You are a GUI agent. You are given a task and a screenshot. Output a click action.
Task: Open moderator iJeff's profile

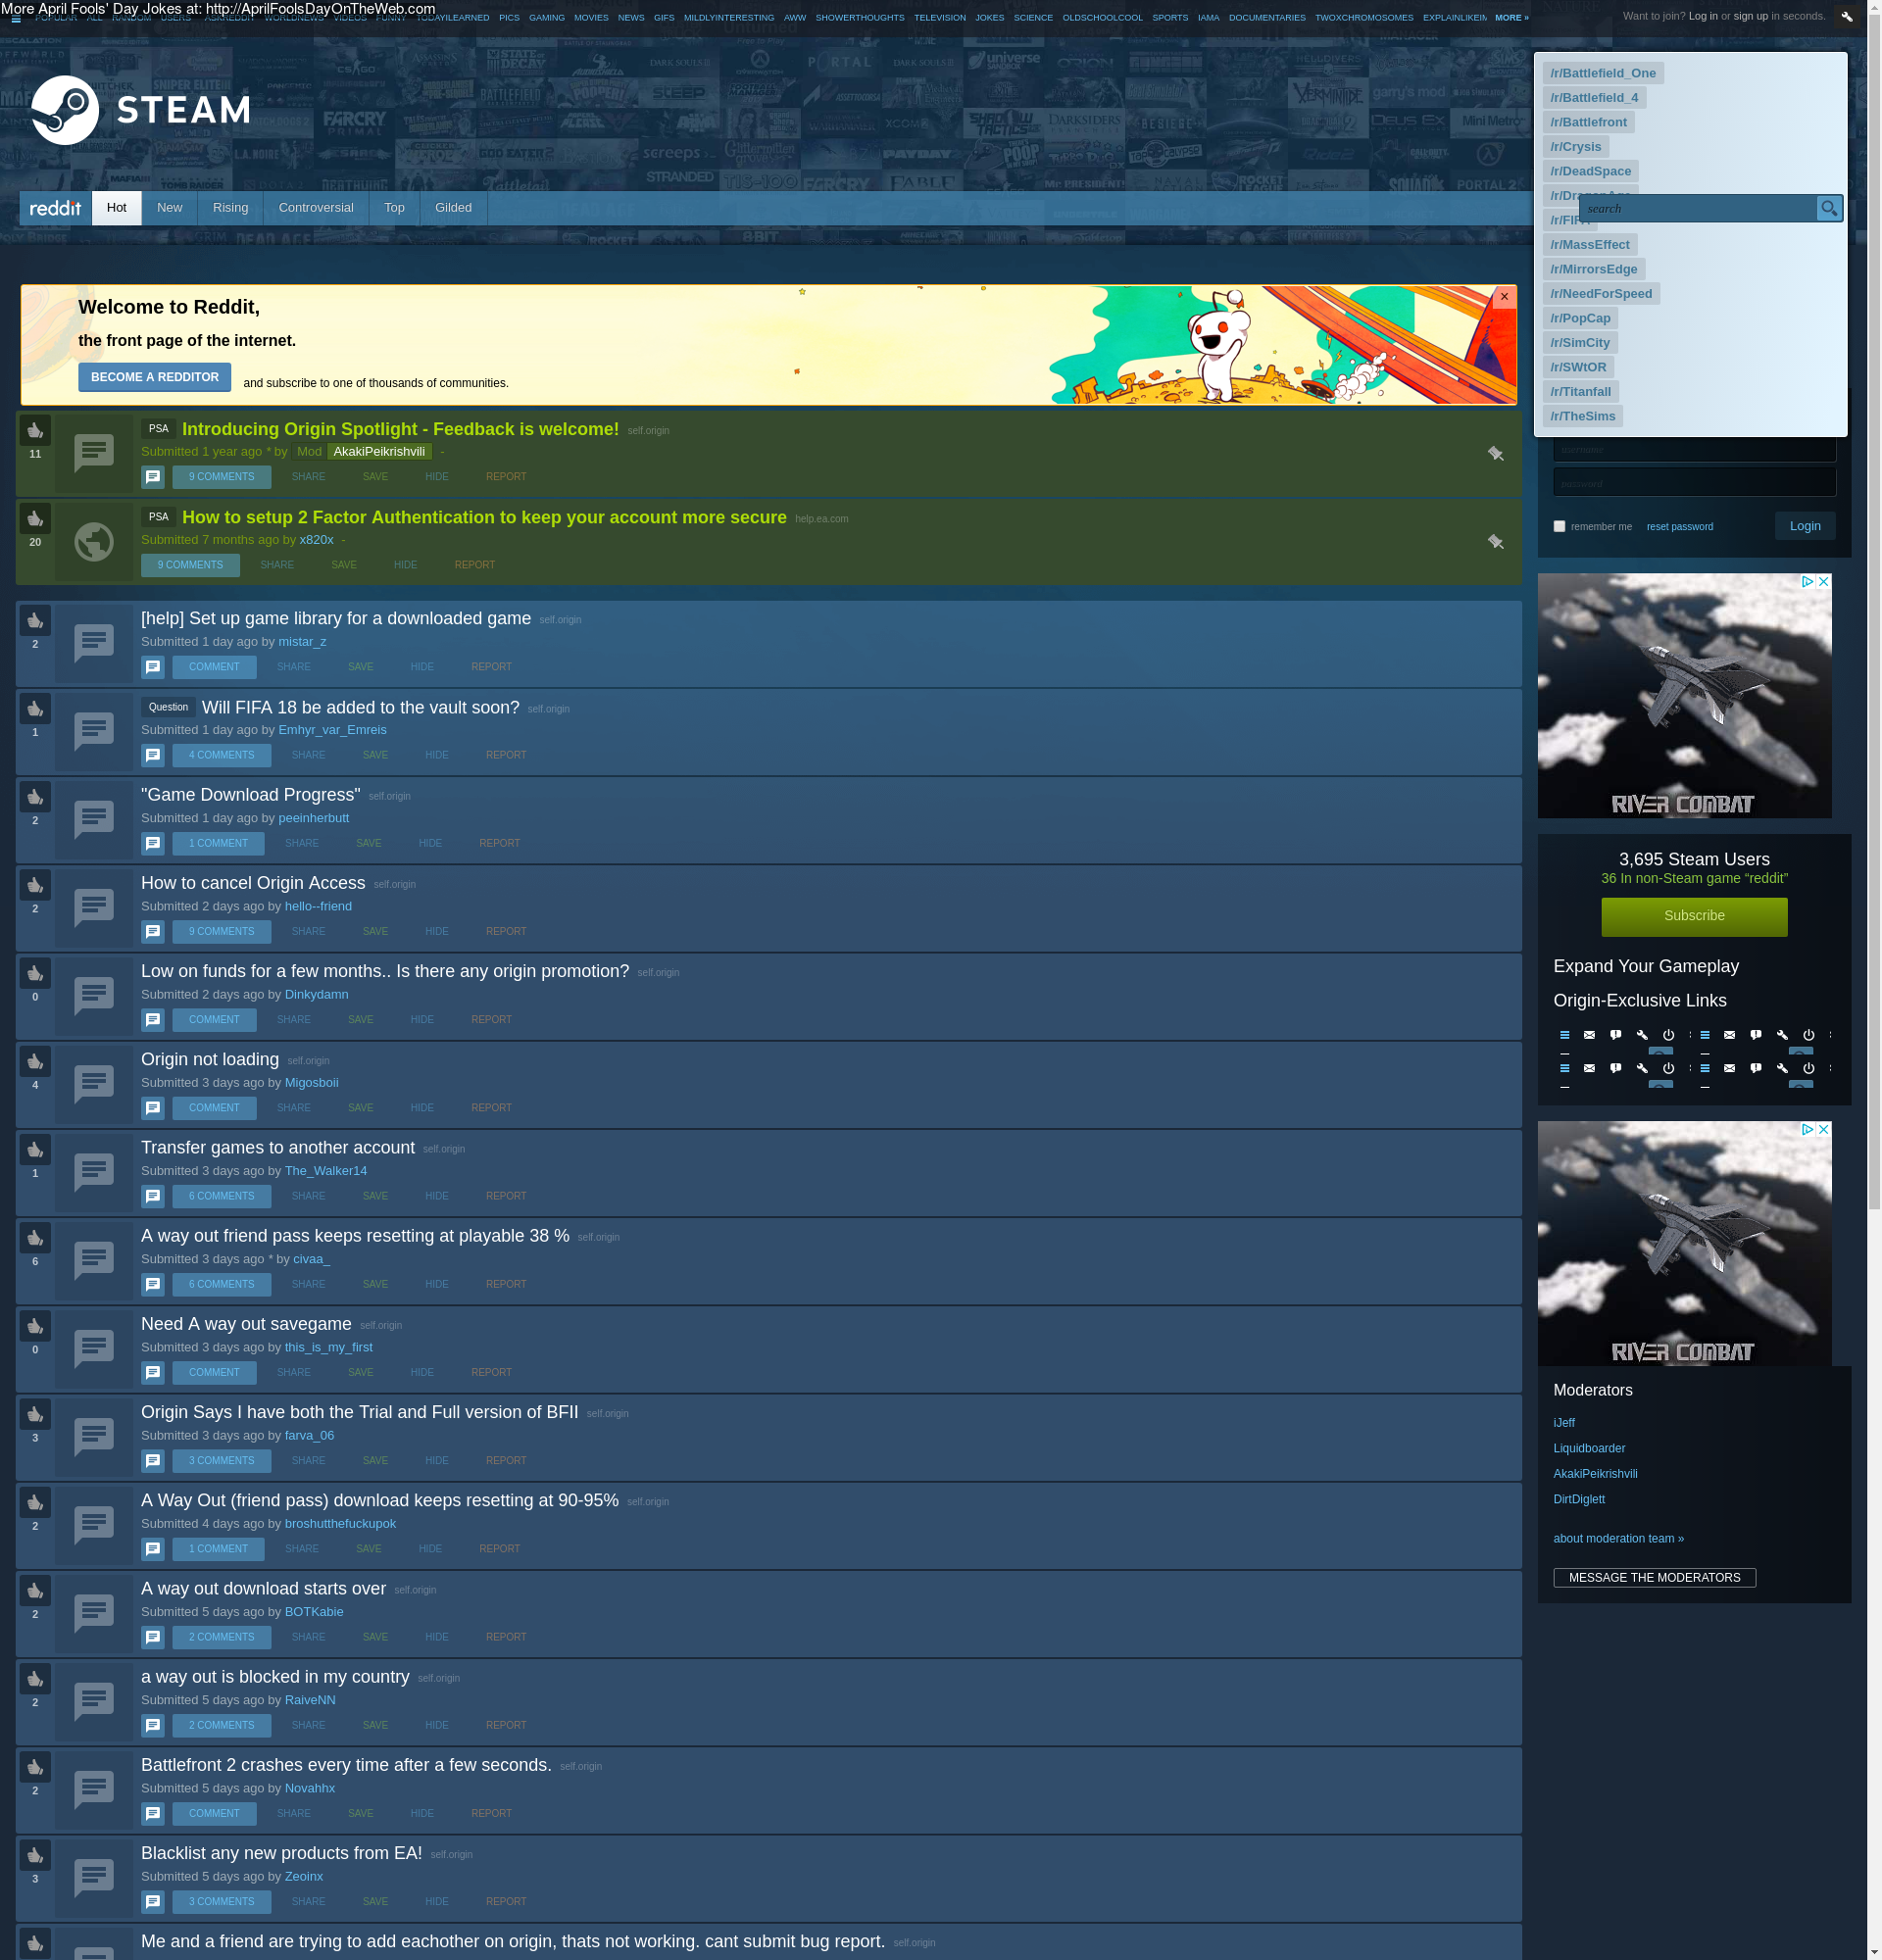click(1563, 1423)
